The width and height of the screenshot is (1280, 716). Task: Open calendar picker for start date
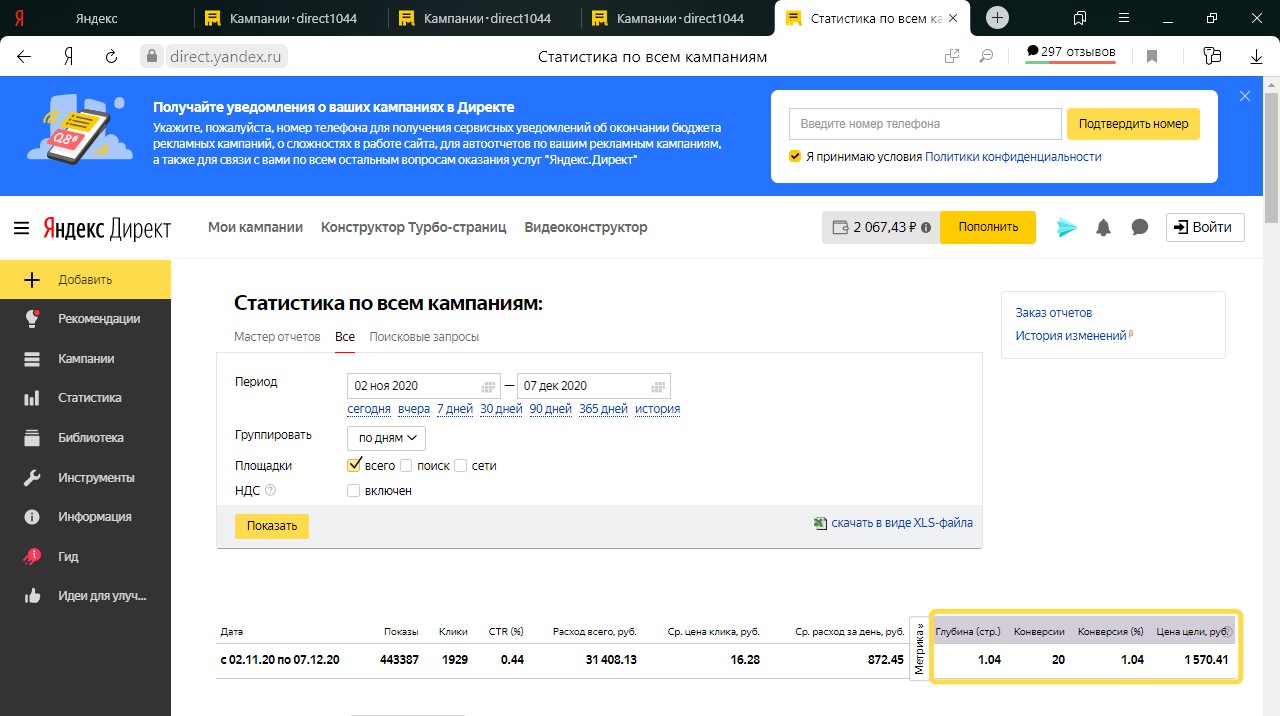(489, 386)
